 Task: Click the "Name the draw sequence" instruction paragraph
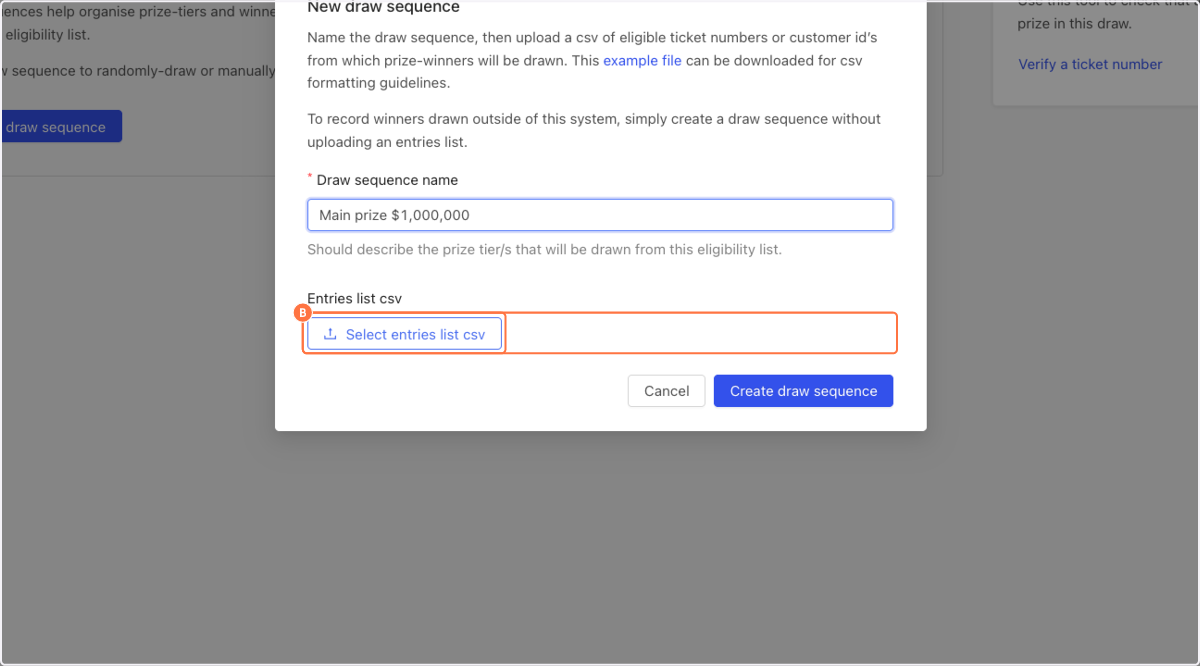pyautogui.click(x=592, y=60)
